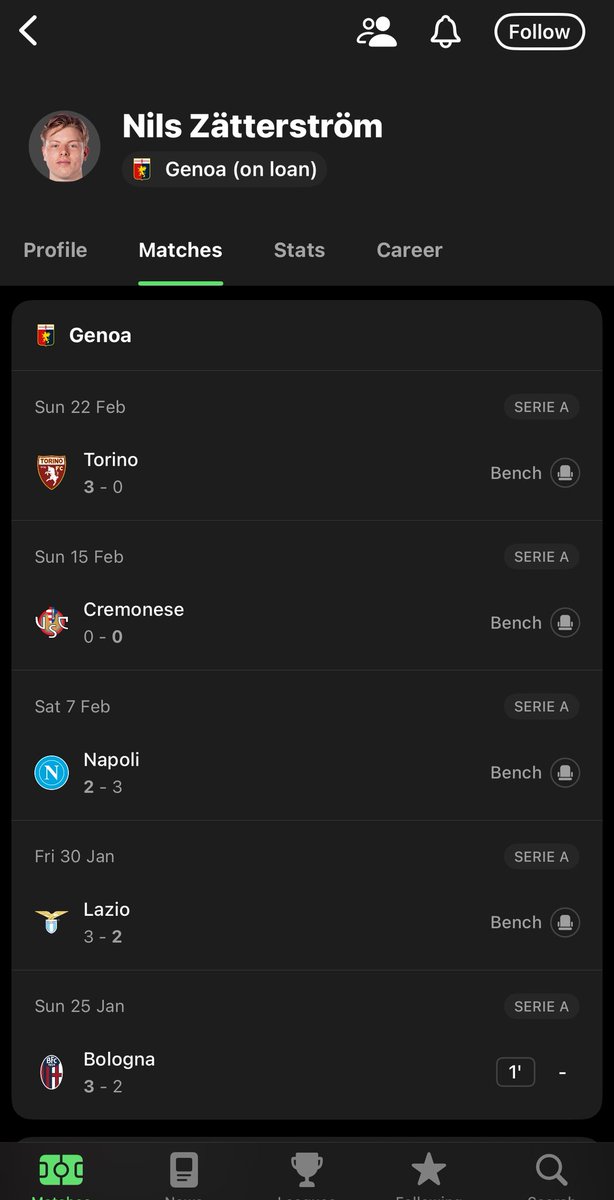Tap the back arrow icon
This screenshot has height=1200, width=614.
28,31
